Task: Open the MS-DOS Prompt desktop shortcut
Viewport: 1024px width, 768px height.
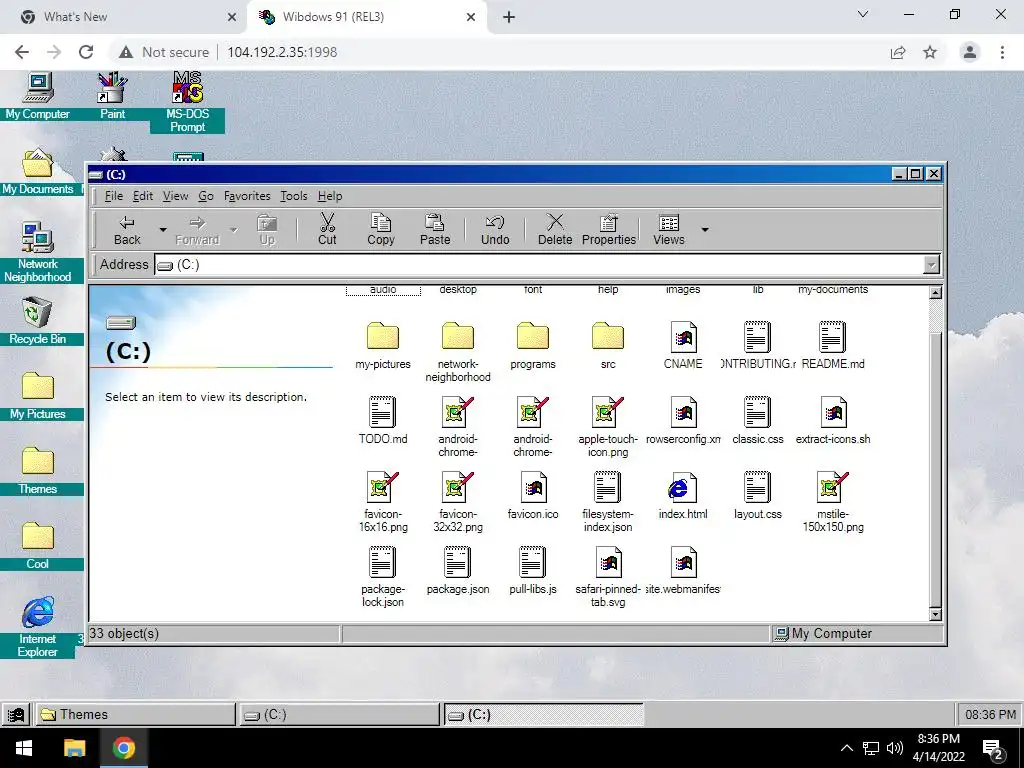Action: [187, 102]
